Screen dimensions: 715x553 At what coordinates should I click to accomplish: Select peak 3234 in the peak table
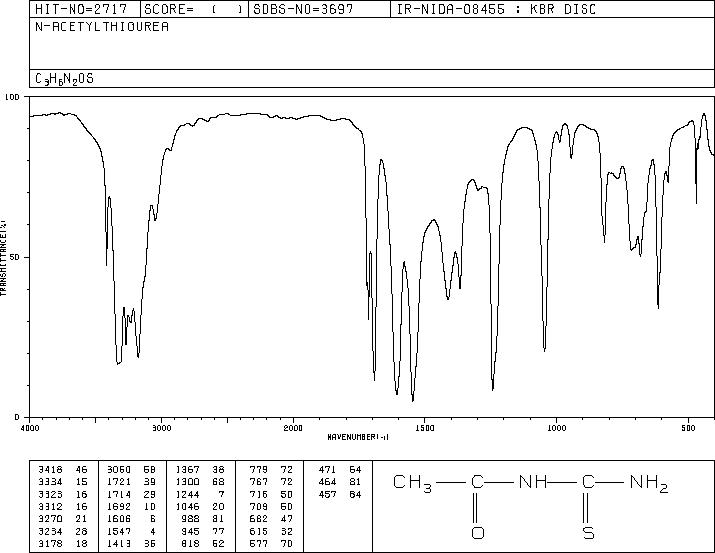tap(50, 532)
